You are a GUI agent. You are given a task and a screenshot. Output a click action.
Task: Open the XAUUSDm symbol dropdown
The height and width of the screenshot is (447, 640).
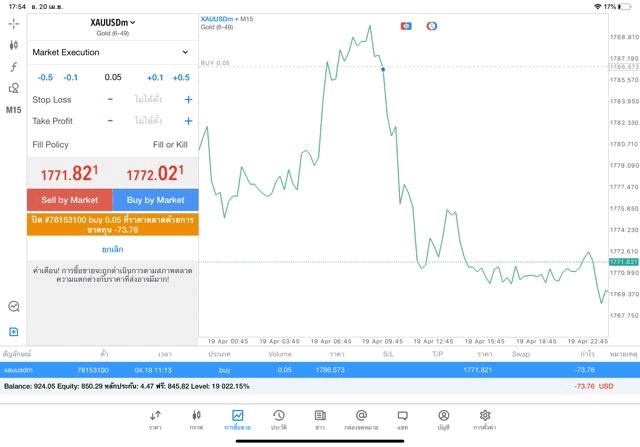pyautogui.click(x=113, y=23)
